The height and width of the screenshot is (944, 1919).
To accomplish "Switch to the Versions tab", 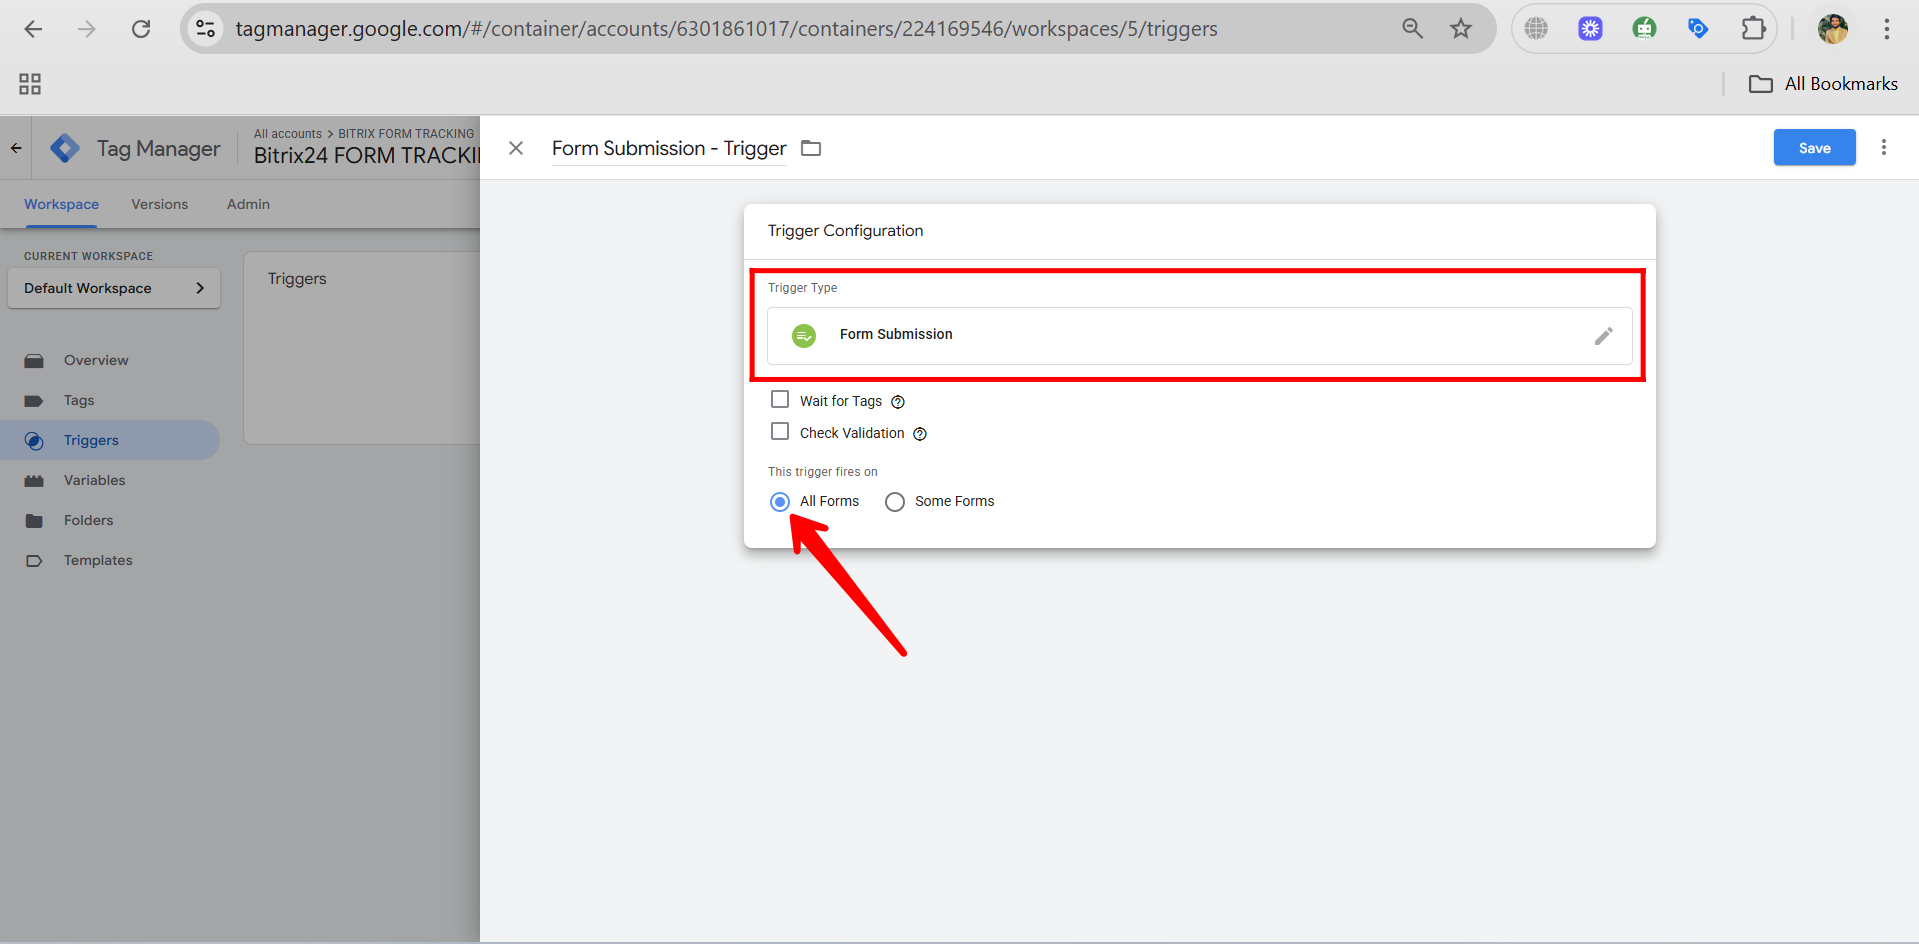I will tap(159, 204).
